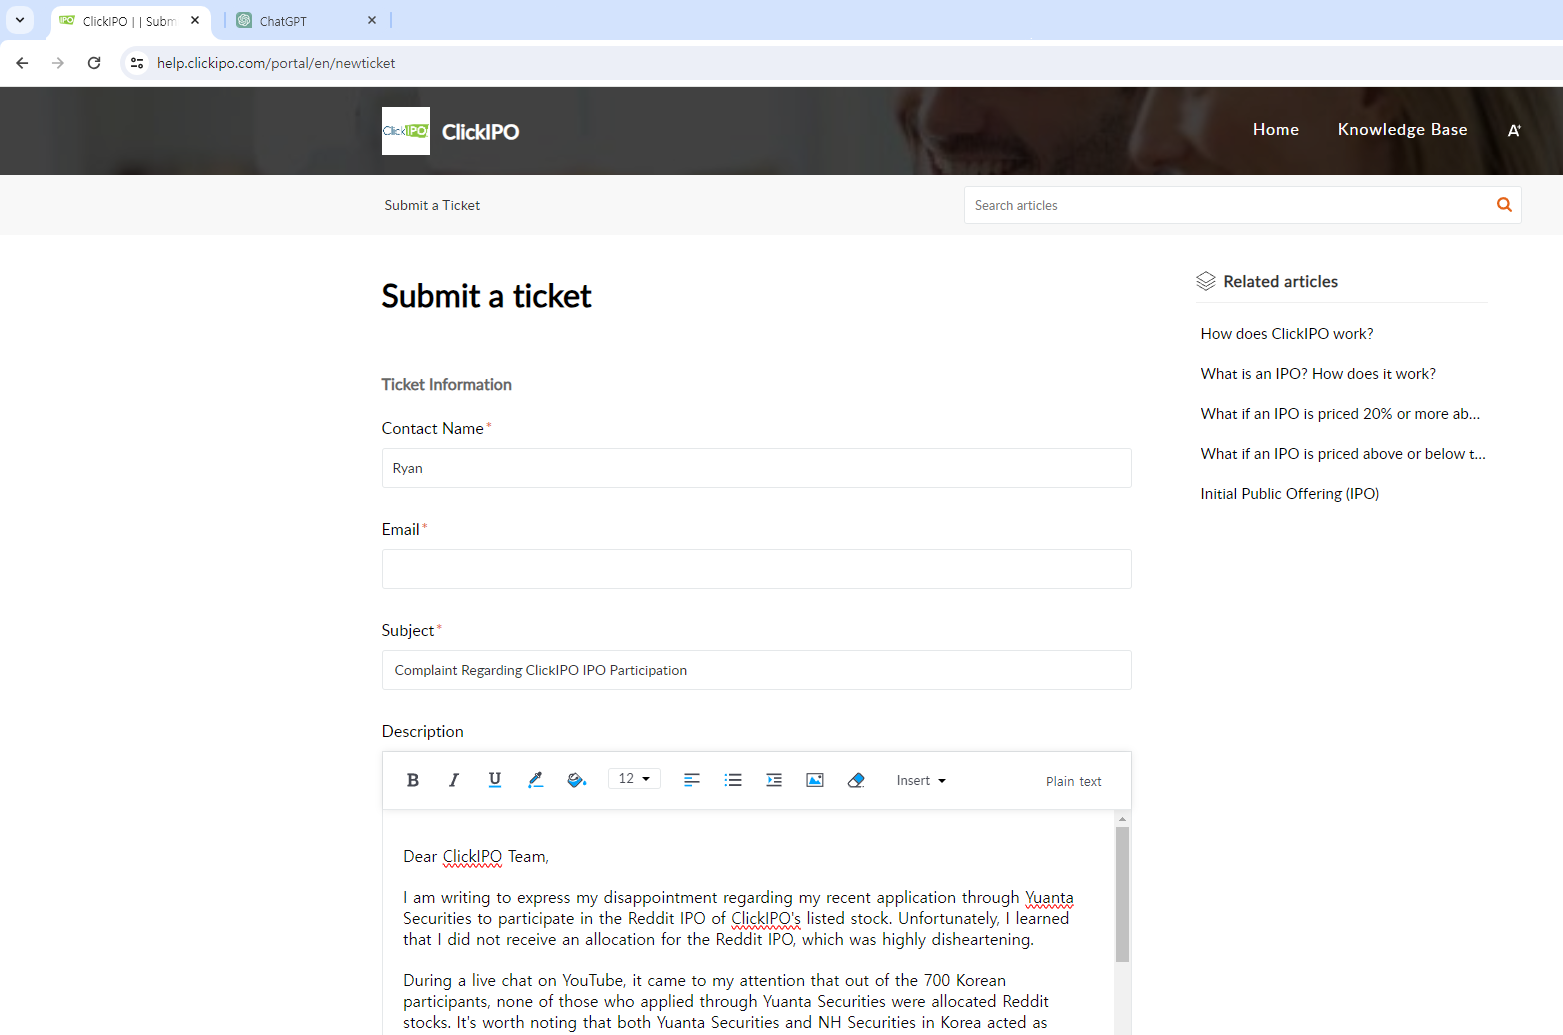
Task: Click the empty Email field
Action: (756, 569)
